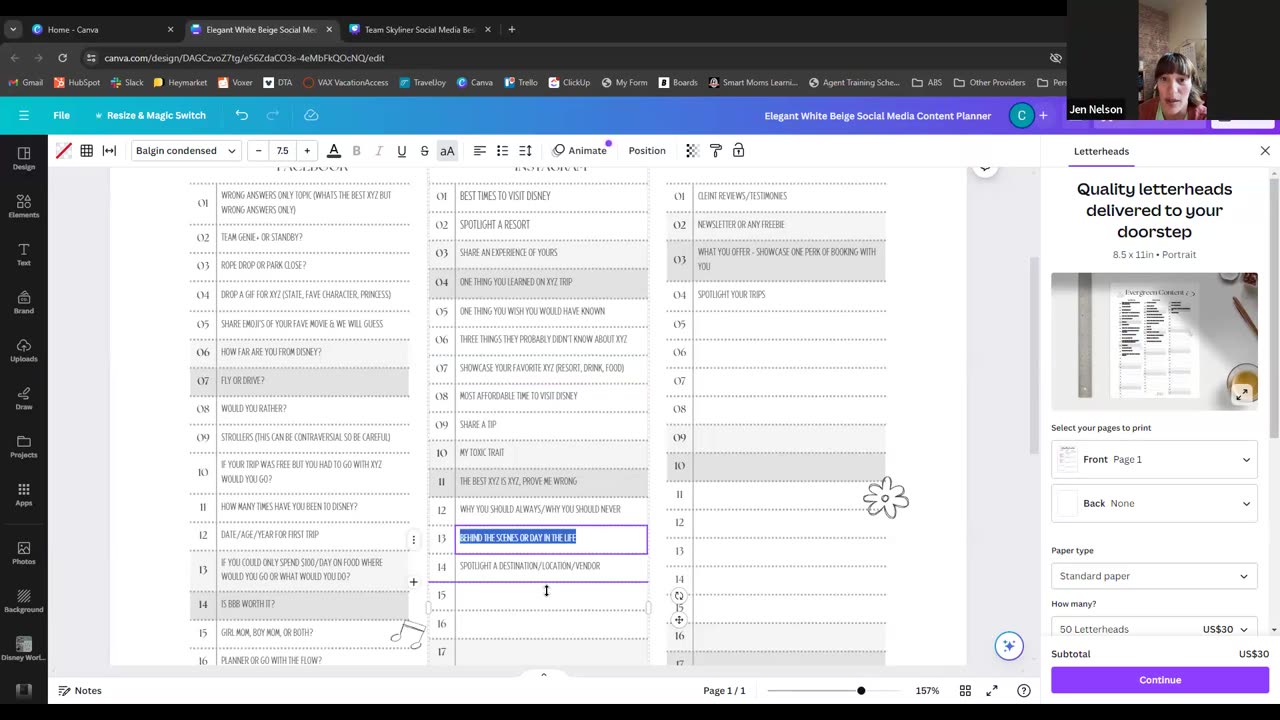Open the help question mark icon
The image size is (1280, 720).
(x=1023, y=690)
